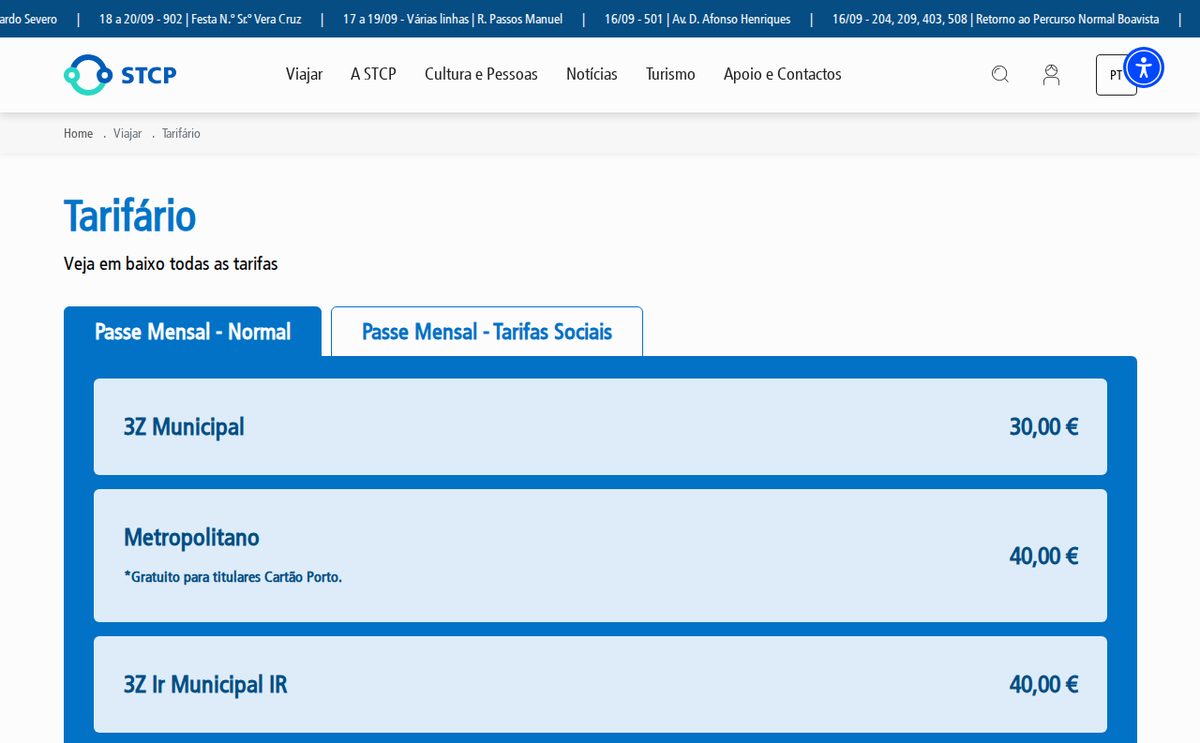Expand the Cultura e Pessoas menu

(x=481, y=74)
